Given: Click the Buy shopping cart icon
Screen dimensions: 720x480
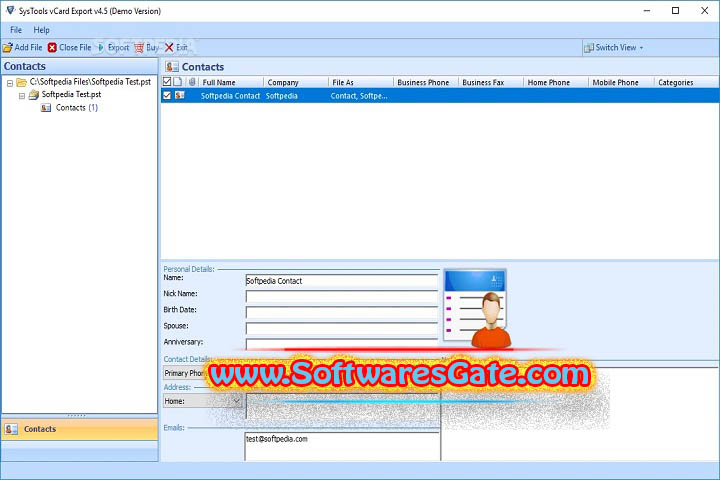Looking at the screenshot, I should pyautogui.click(x=139, y=47).
